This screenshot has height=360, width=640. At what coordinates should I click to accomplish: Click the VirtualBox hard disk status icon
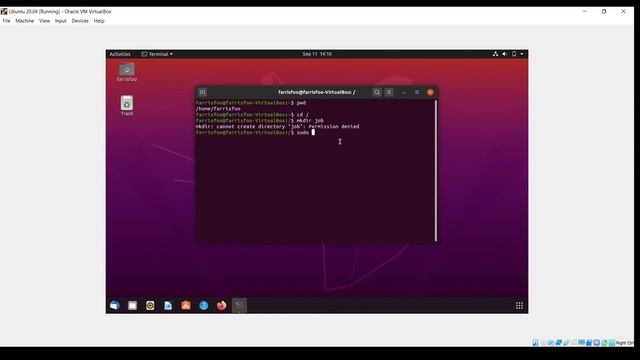click(x=535, y=342)
